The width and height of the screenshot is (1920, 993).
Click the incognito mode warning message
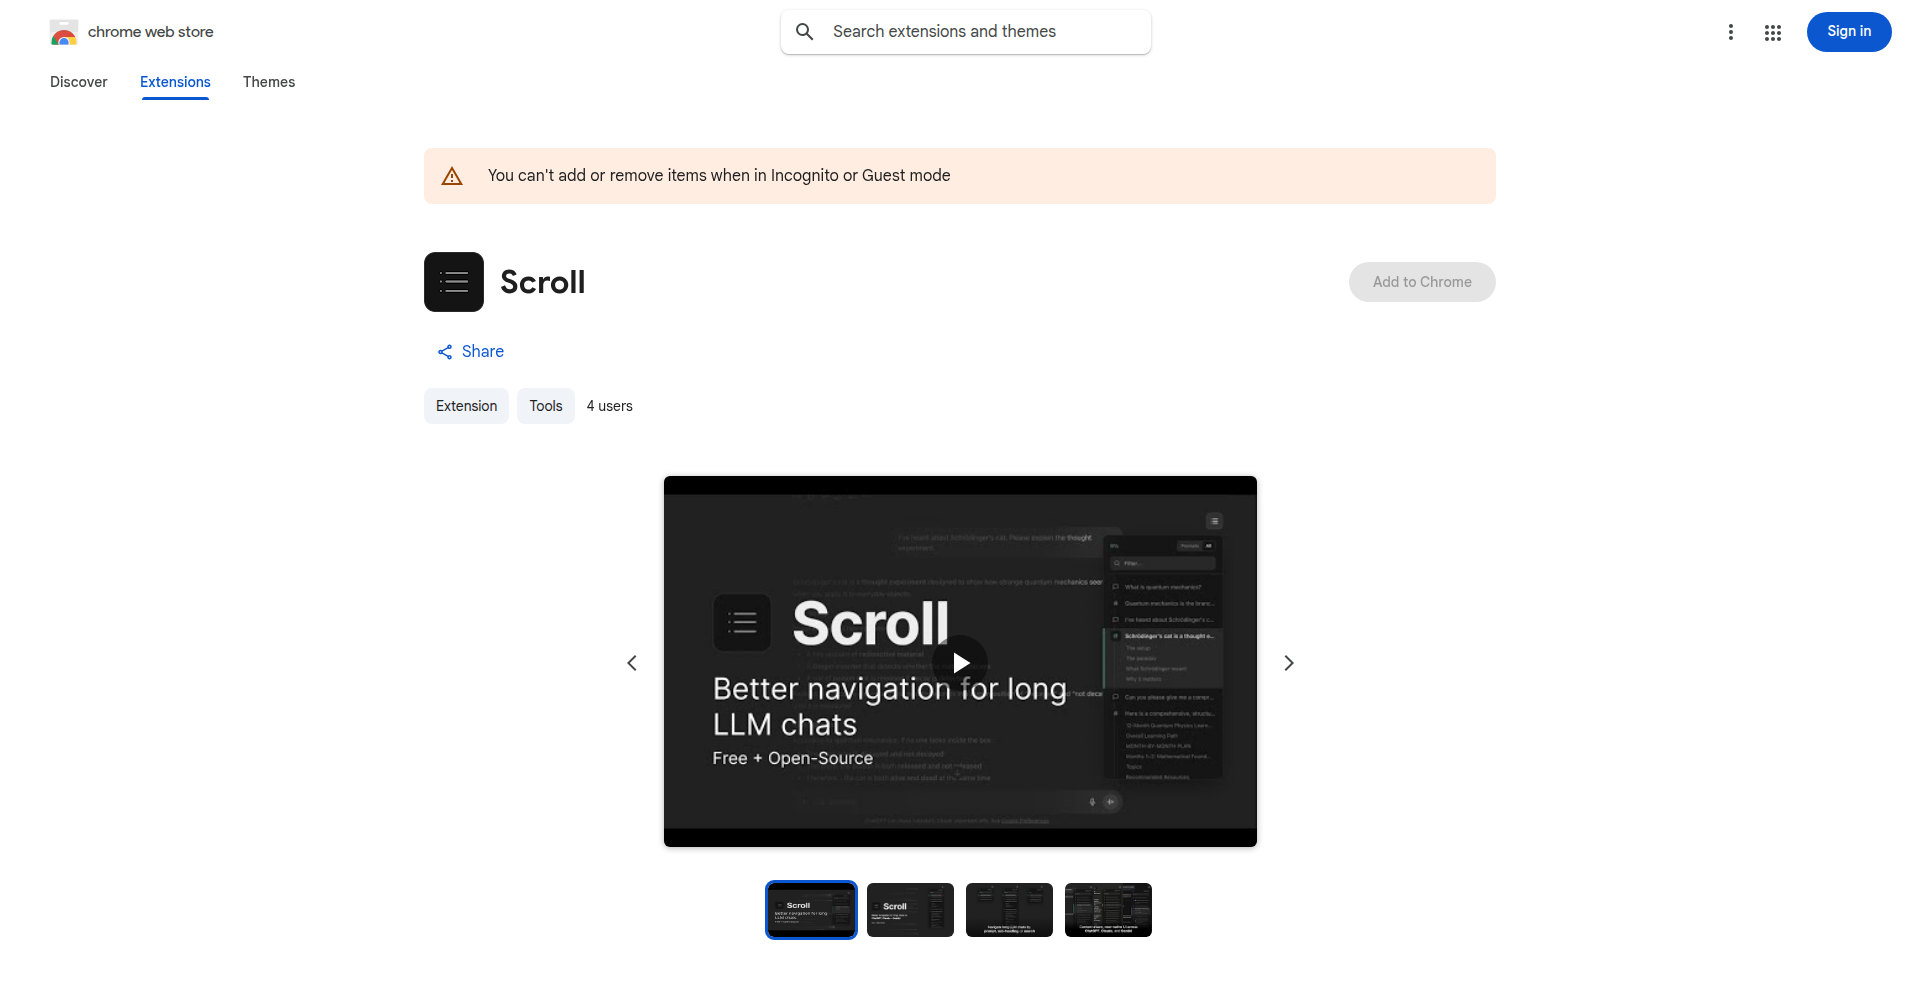click(x=719, y=176)
